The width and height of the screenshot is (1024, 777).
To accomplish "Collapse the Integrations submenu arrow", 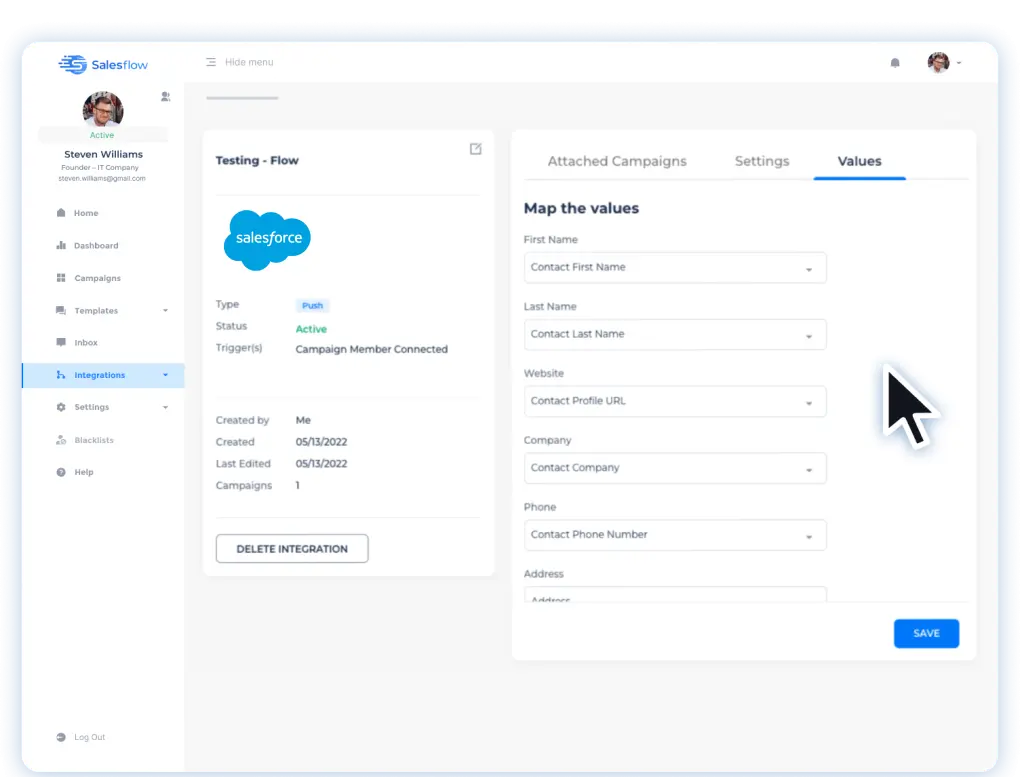I will coord(165,375).
